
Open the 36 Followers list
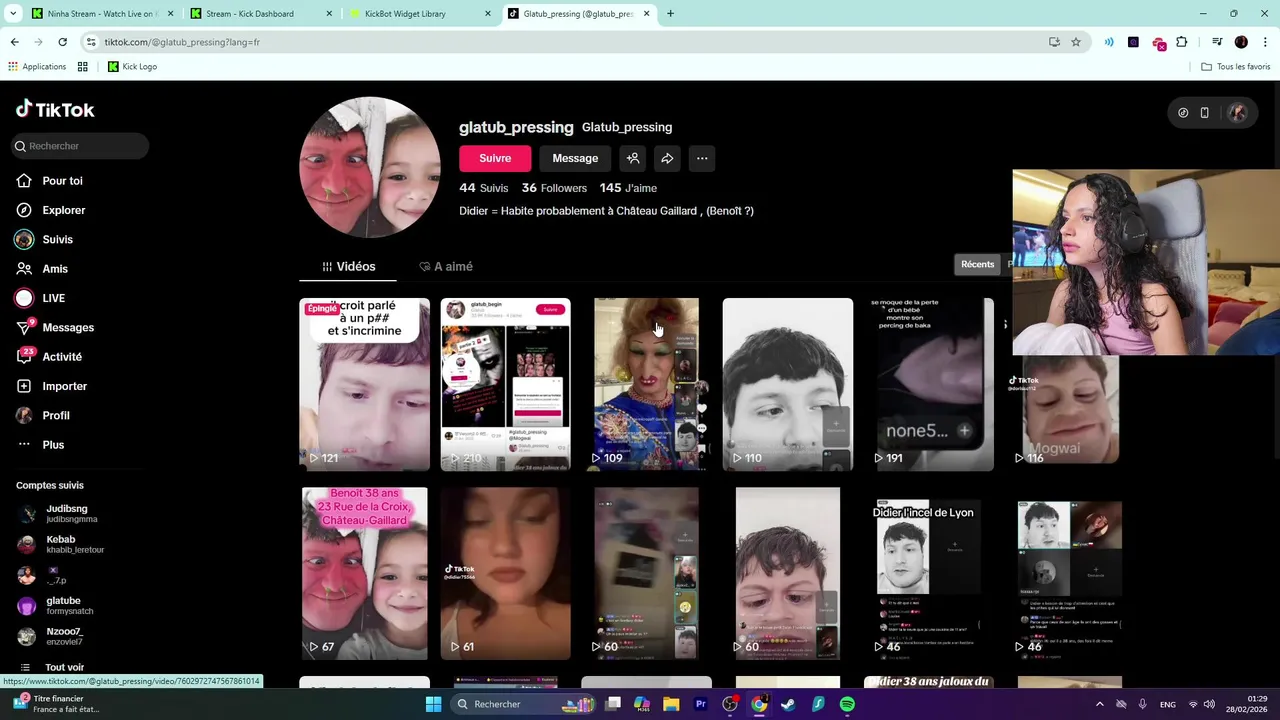click(554, 188)
